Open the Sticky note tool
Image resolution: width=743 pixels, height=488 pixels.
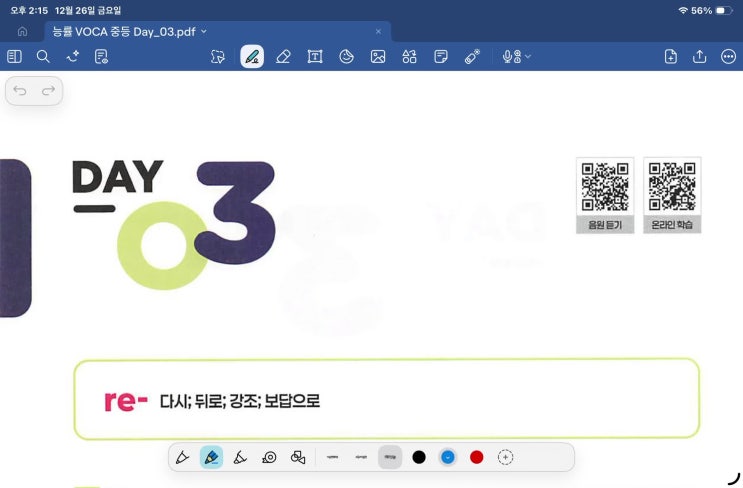(440, 57)
